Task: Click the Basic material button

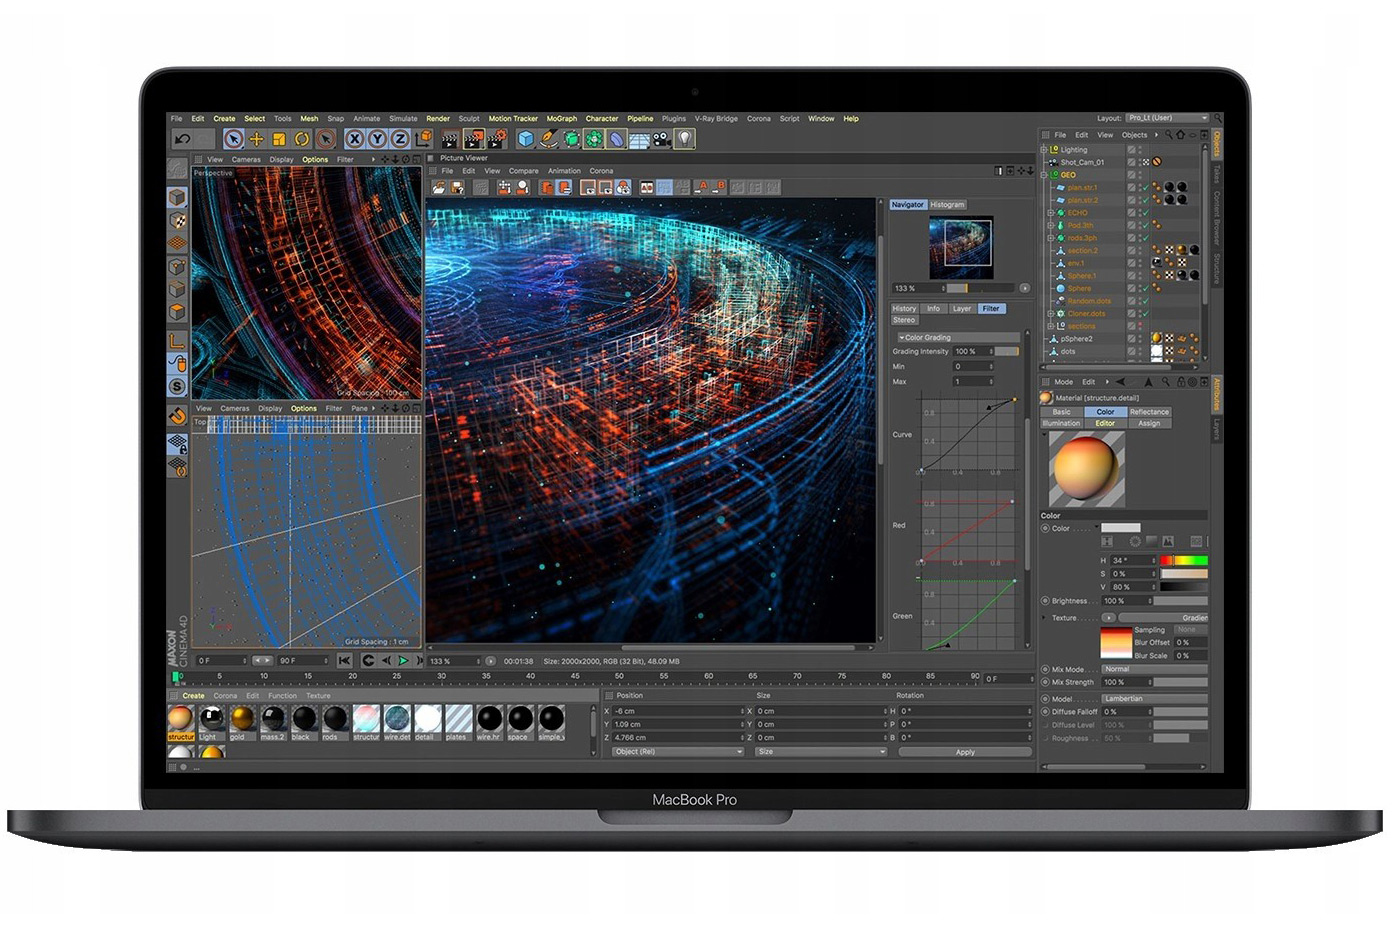Action: [x=1061, y=412]
